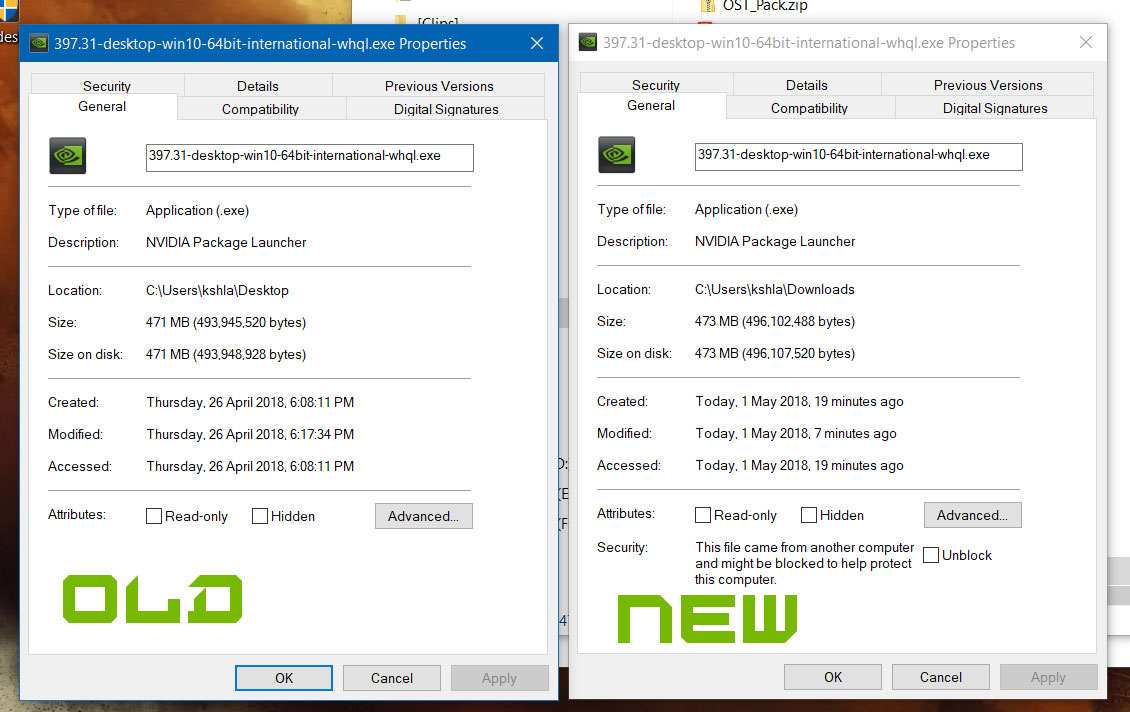Tick Read-only checkbox in left Properties window
This screenshot has height=712, width=1130.
tap(154, 516)
